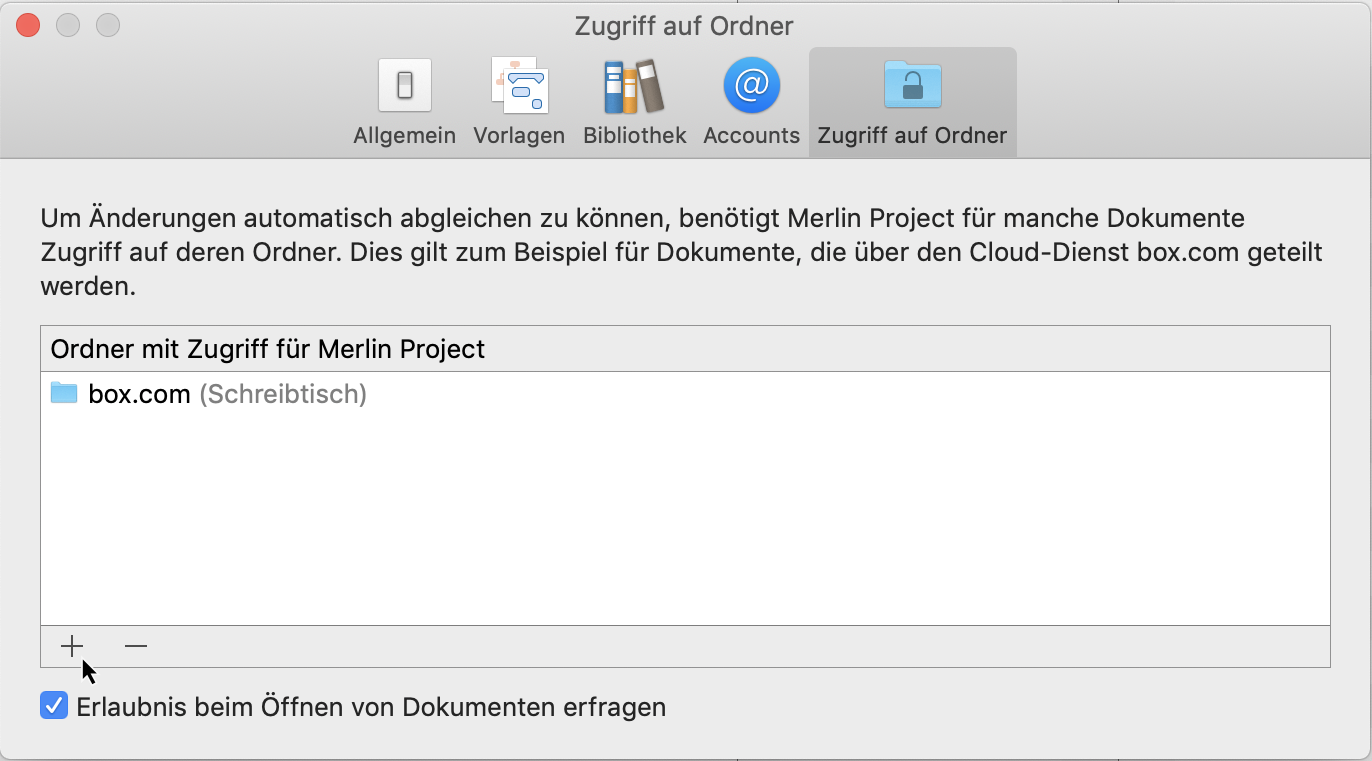Click the minus button to remove a folder
Image resolution: width=1372 pixels, height=761 pixels.
(x=135, y=646)
